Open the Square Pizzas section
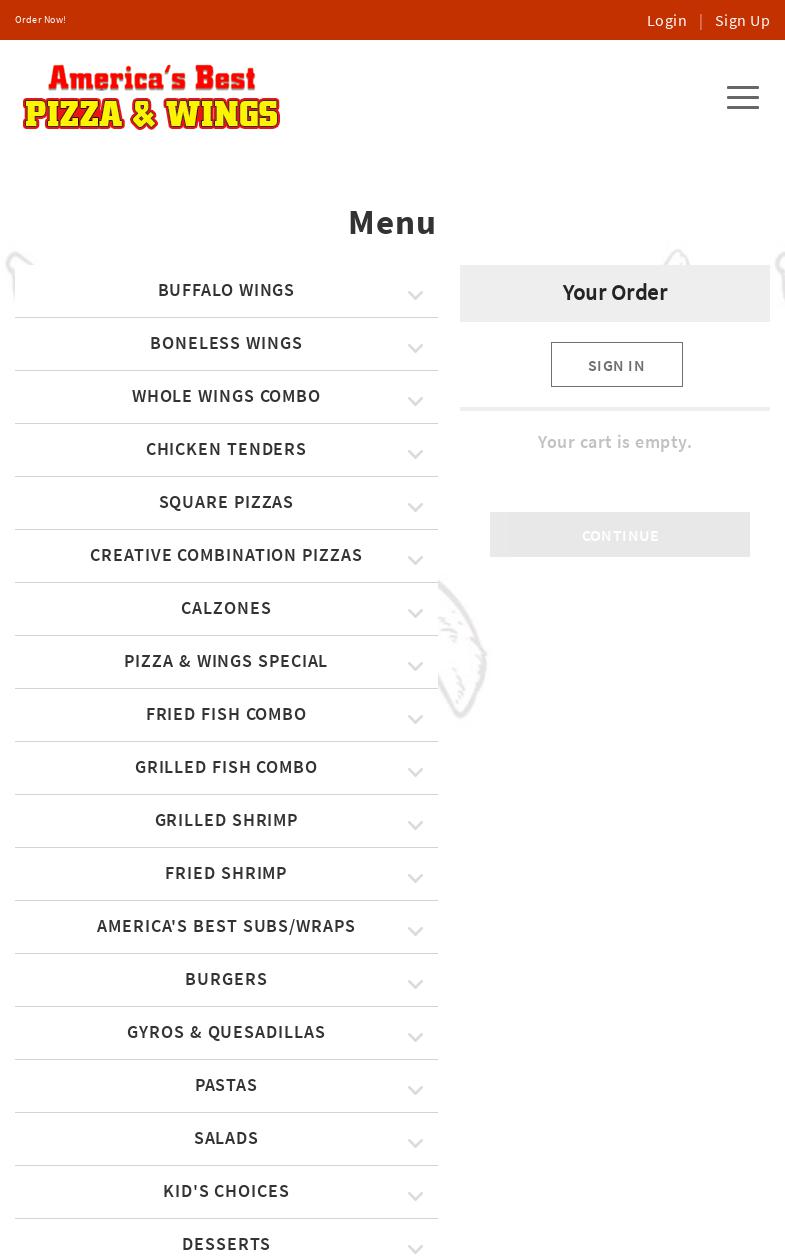The image size is (785, 1256). pos(226,502)
